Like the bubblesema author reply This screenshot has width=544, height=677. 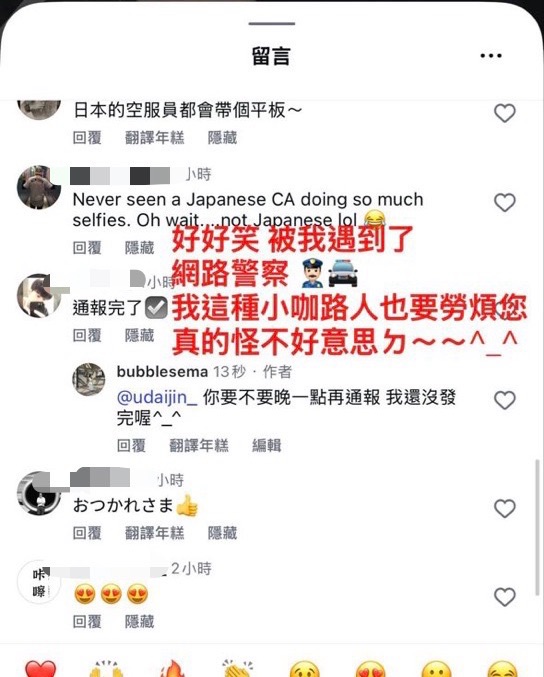tap(505, 400)
